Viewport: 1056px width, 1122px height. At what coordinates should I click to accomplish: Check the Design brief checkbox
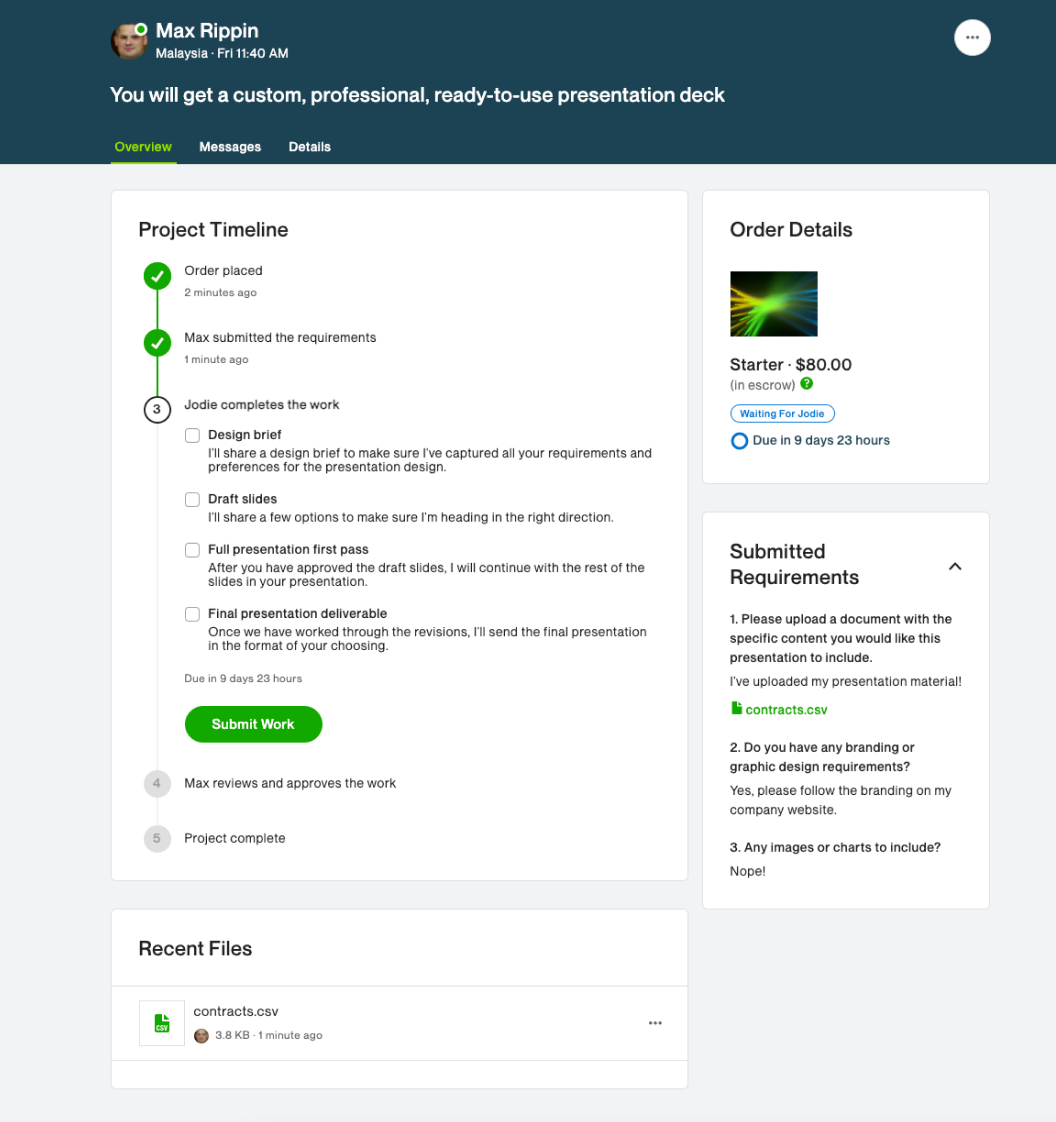pos(192,436)
